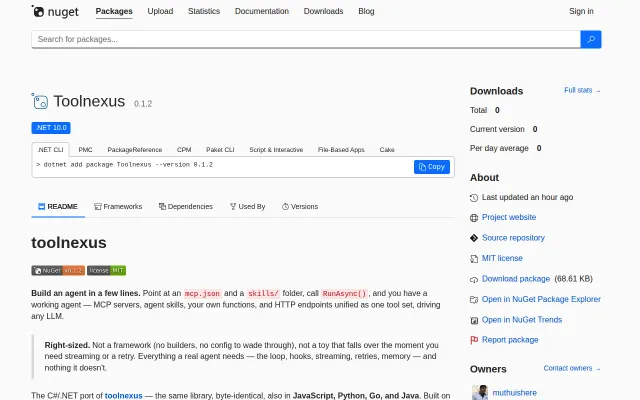Switch to Script & Interactive tab

[x=276, y=150]
